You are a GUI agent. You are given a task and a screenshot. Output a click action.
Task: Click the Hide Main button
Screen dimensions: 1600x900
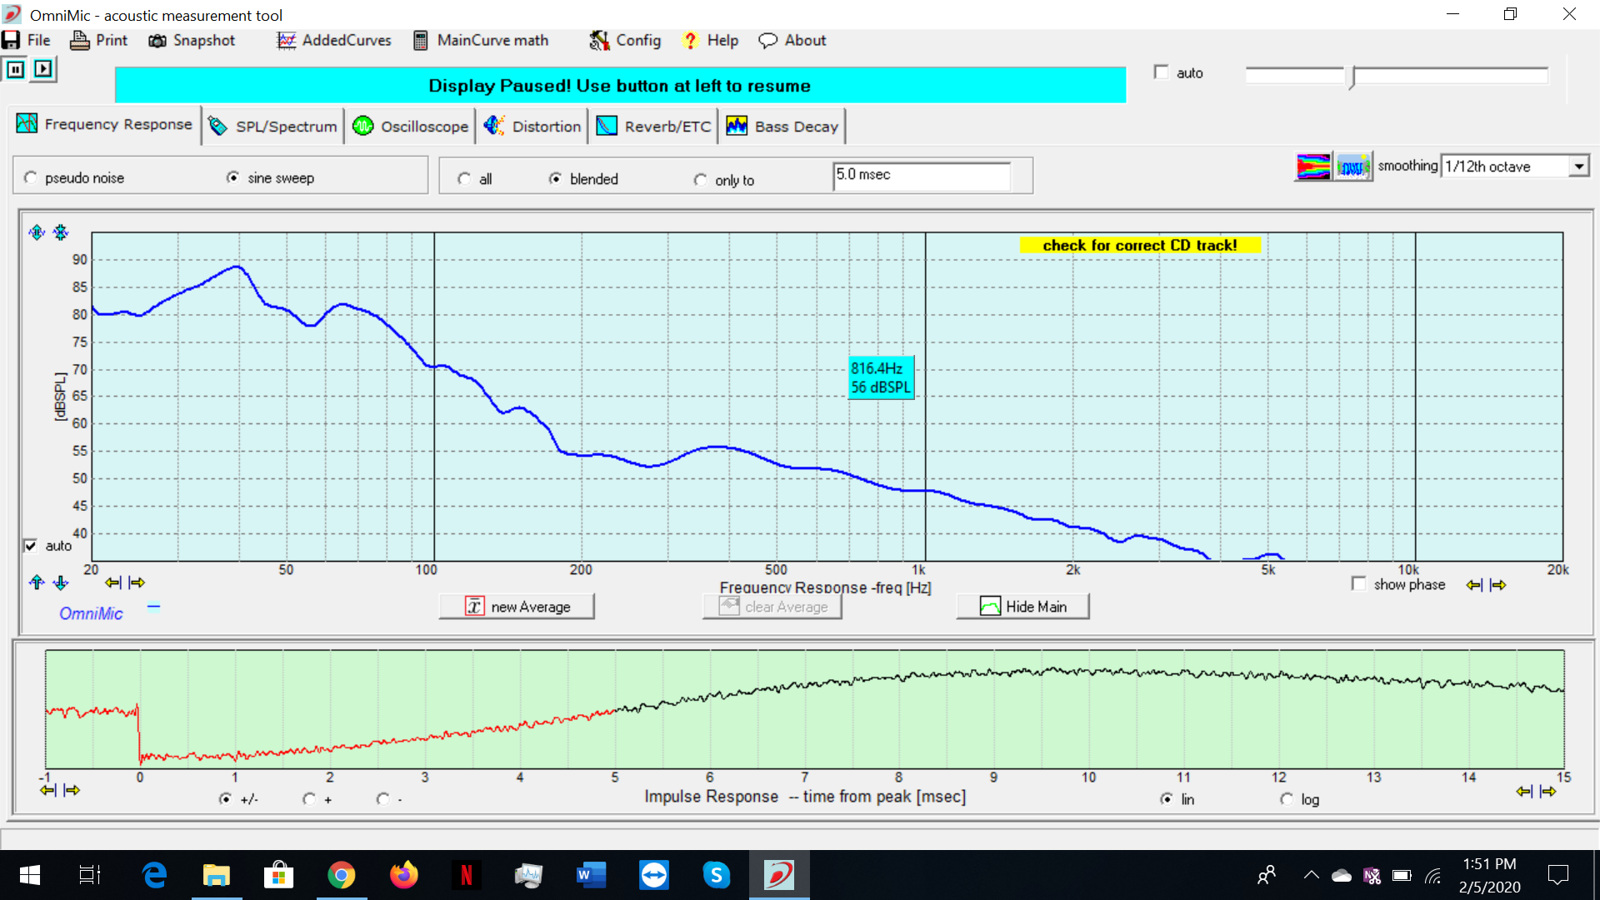[1023, 606]
